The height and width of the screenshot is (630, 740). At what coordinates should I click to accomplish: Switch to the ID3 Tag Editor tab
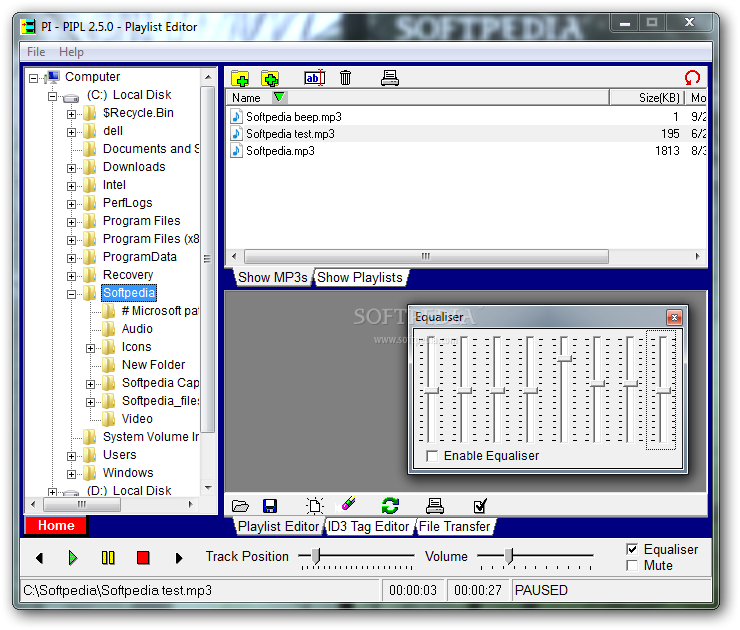click(x=368, y=527)
